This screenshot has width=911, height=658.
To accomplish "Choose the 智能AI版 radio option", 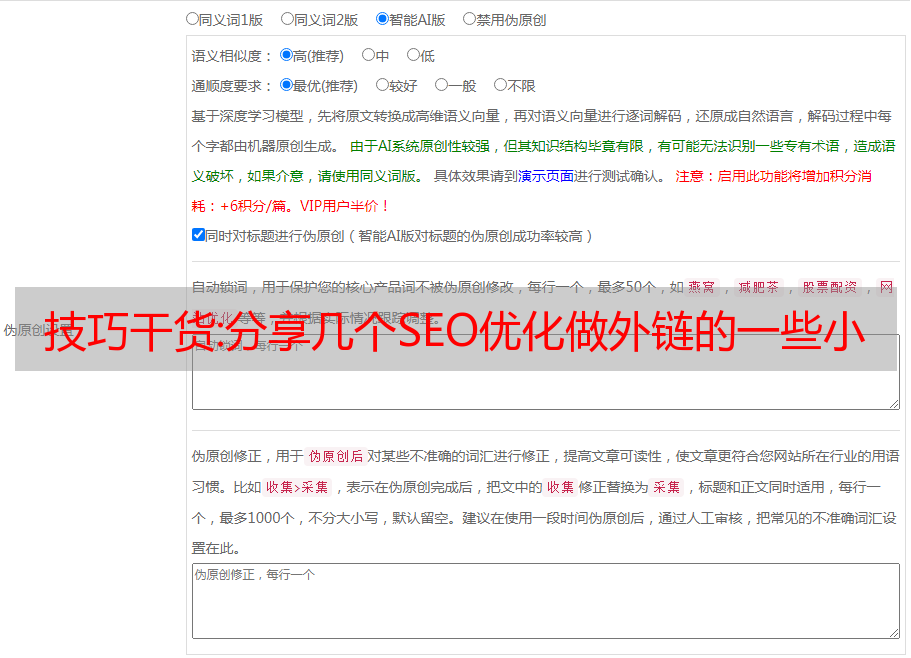I will (382, 19).
